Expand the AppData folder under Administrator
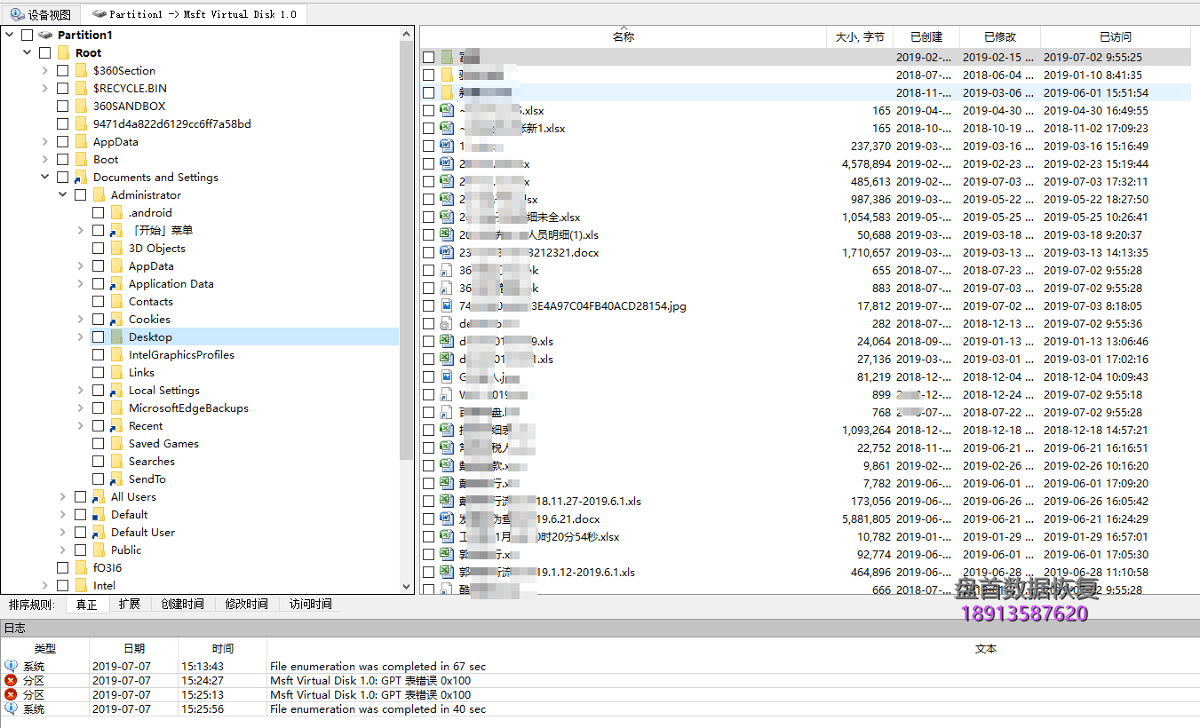The image size is (1200, 728). tap(80, 266)
